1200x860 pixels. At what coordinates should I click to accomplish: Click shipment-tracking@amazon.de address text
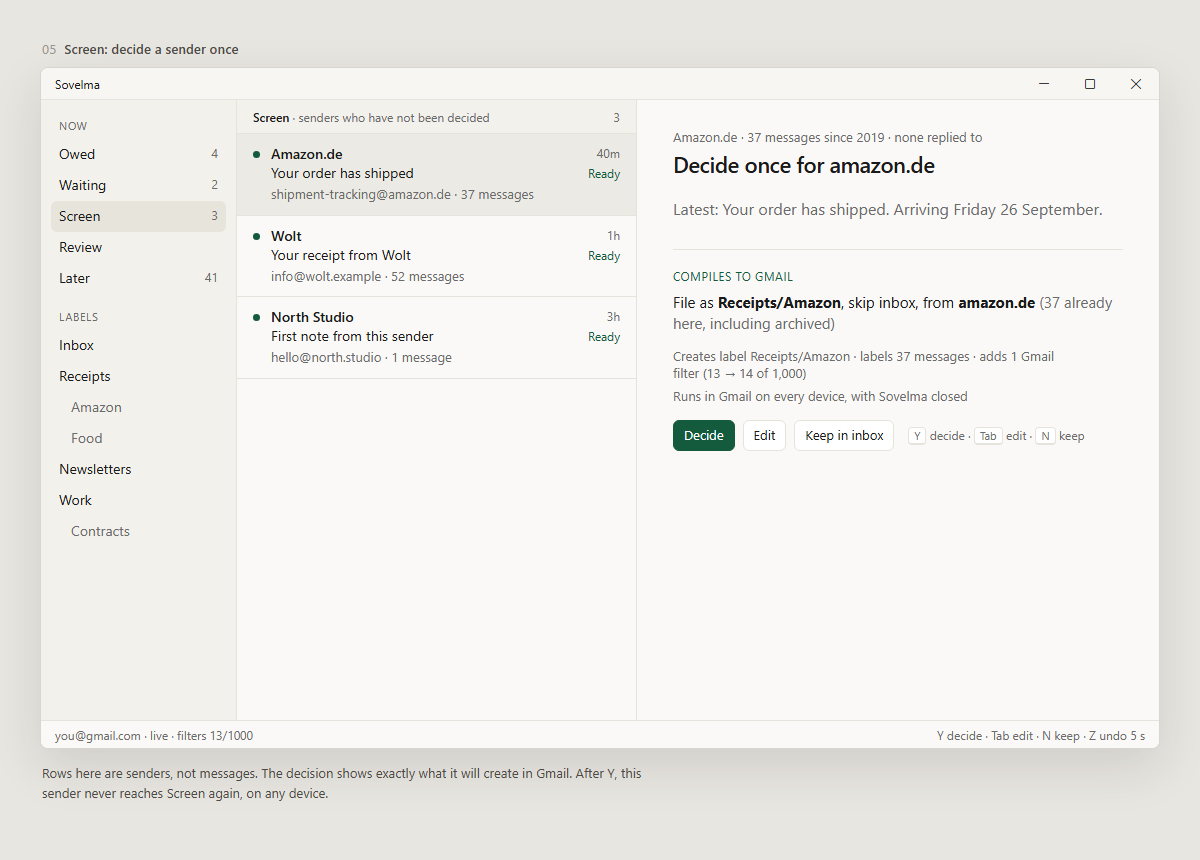point(361,195)
